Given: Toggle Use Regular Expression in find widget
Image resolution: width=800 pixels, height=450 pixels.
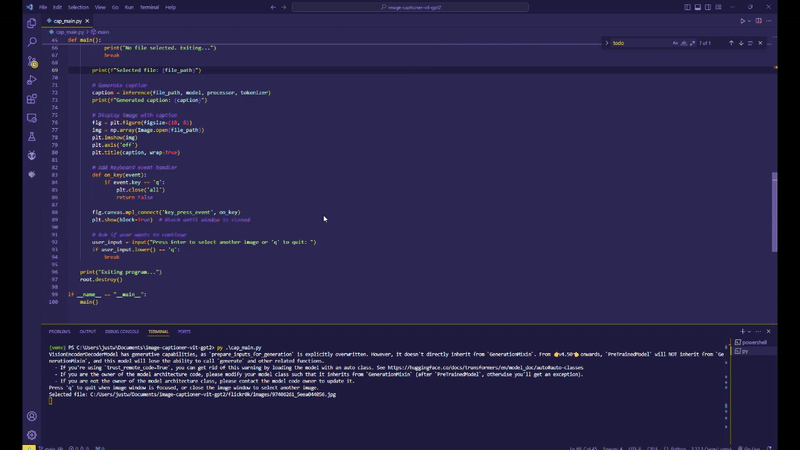Looking at the screenshot, I should tap(691, 43).
